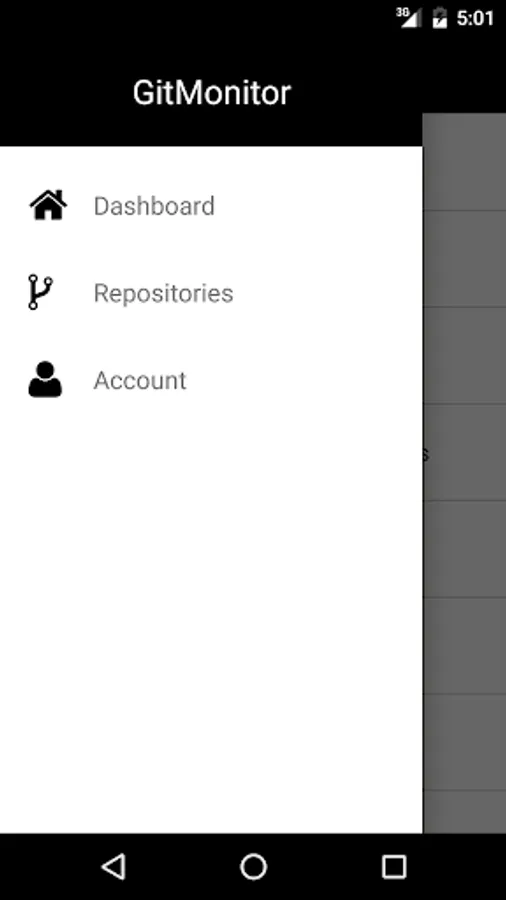The height and width of the screenshot is (900, 506).
Task: Tap the dimmed toolbar area beside drawer header
Action: pos(465,75)
